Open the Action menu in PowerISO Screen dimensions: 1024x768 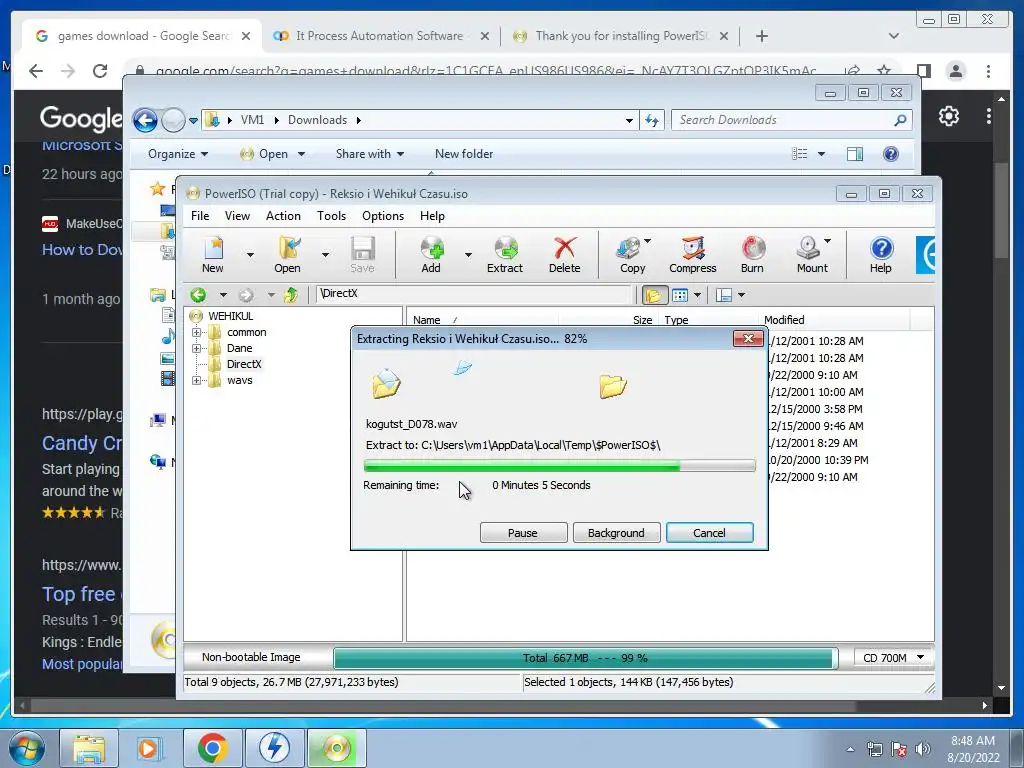283,216
